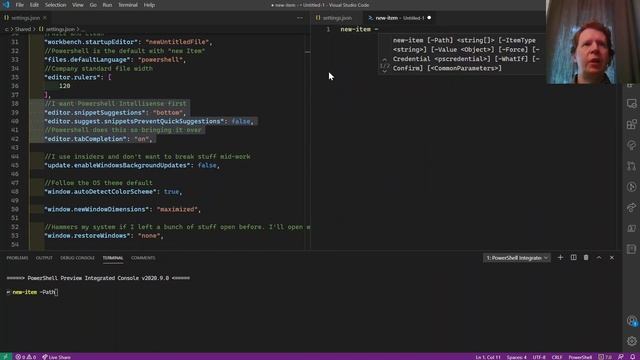Open the Remote Explorer monitor icon
Screen dimensions: 640x360
631,103
